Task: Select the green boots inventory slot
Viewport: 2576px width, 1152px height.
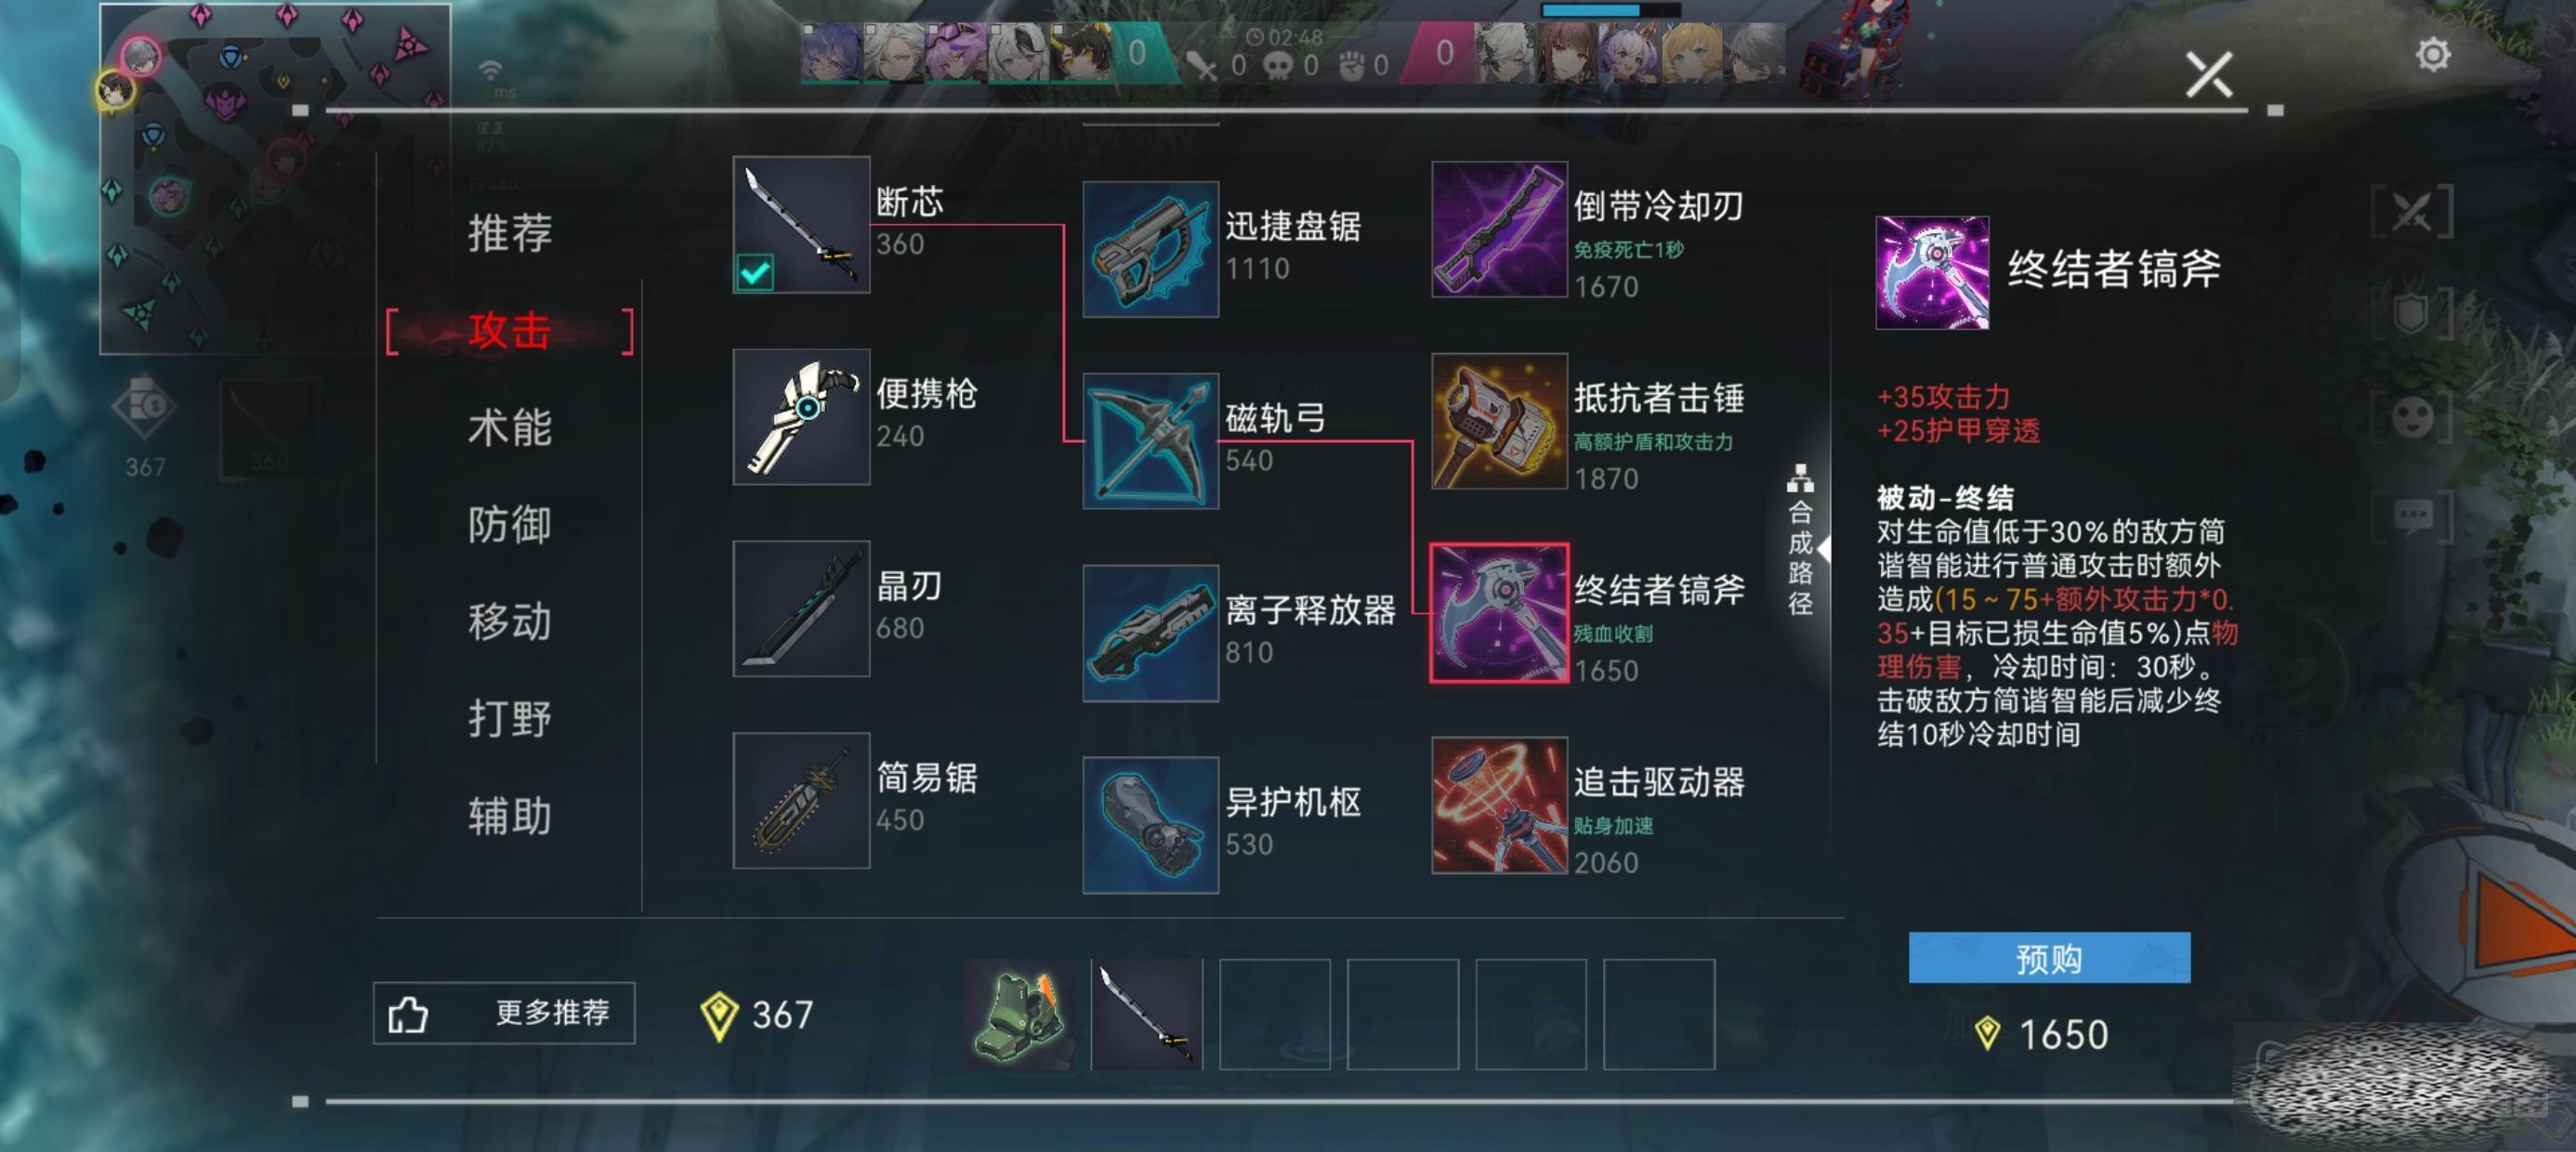Action: point(1019,1014)
